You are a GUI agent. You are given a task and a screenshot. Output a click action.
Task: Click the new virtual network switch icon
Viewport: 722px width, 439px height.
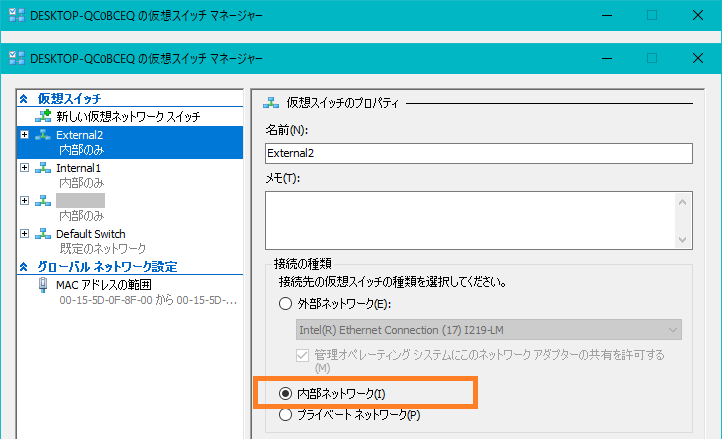click(x=43, y=117)
